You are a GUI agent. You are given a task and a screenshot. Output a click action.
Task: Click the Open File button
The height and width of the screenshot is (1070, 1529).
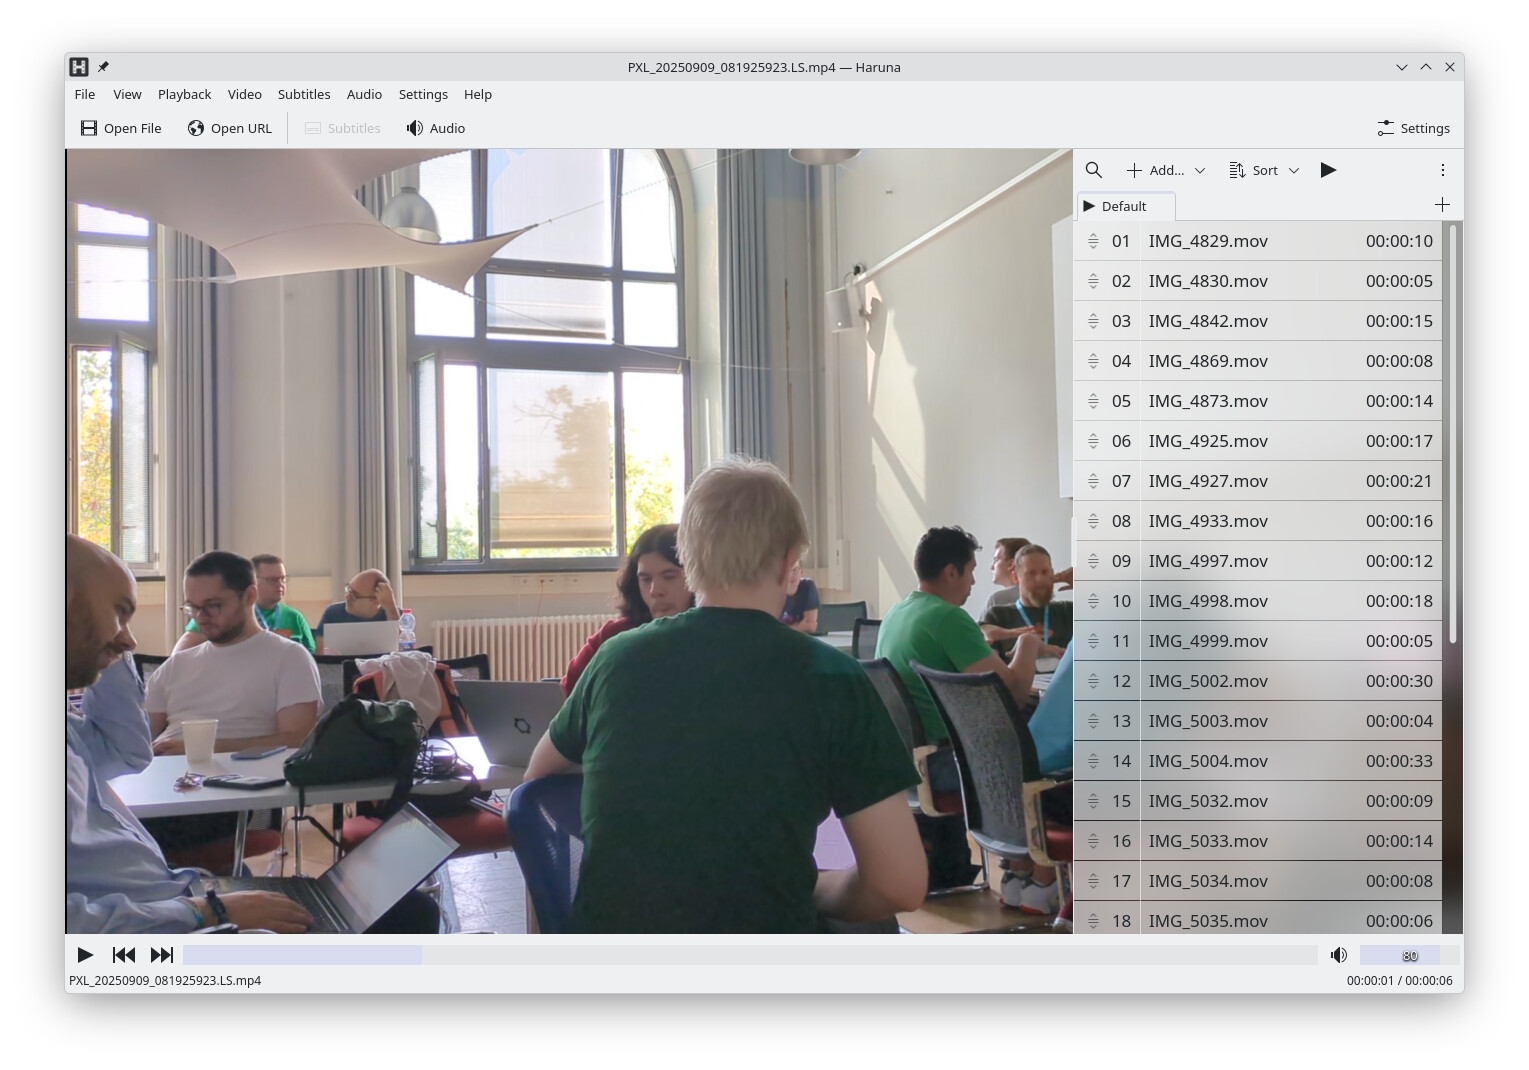click(x=121, y=128)
